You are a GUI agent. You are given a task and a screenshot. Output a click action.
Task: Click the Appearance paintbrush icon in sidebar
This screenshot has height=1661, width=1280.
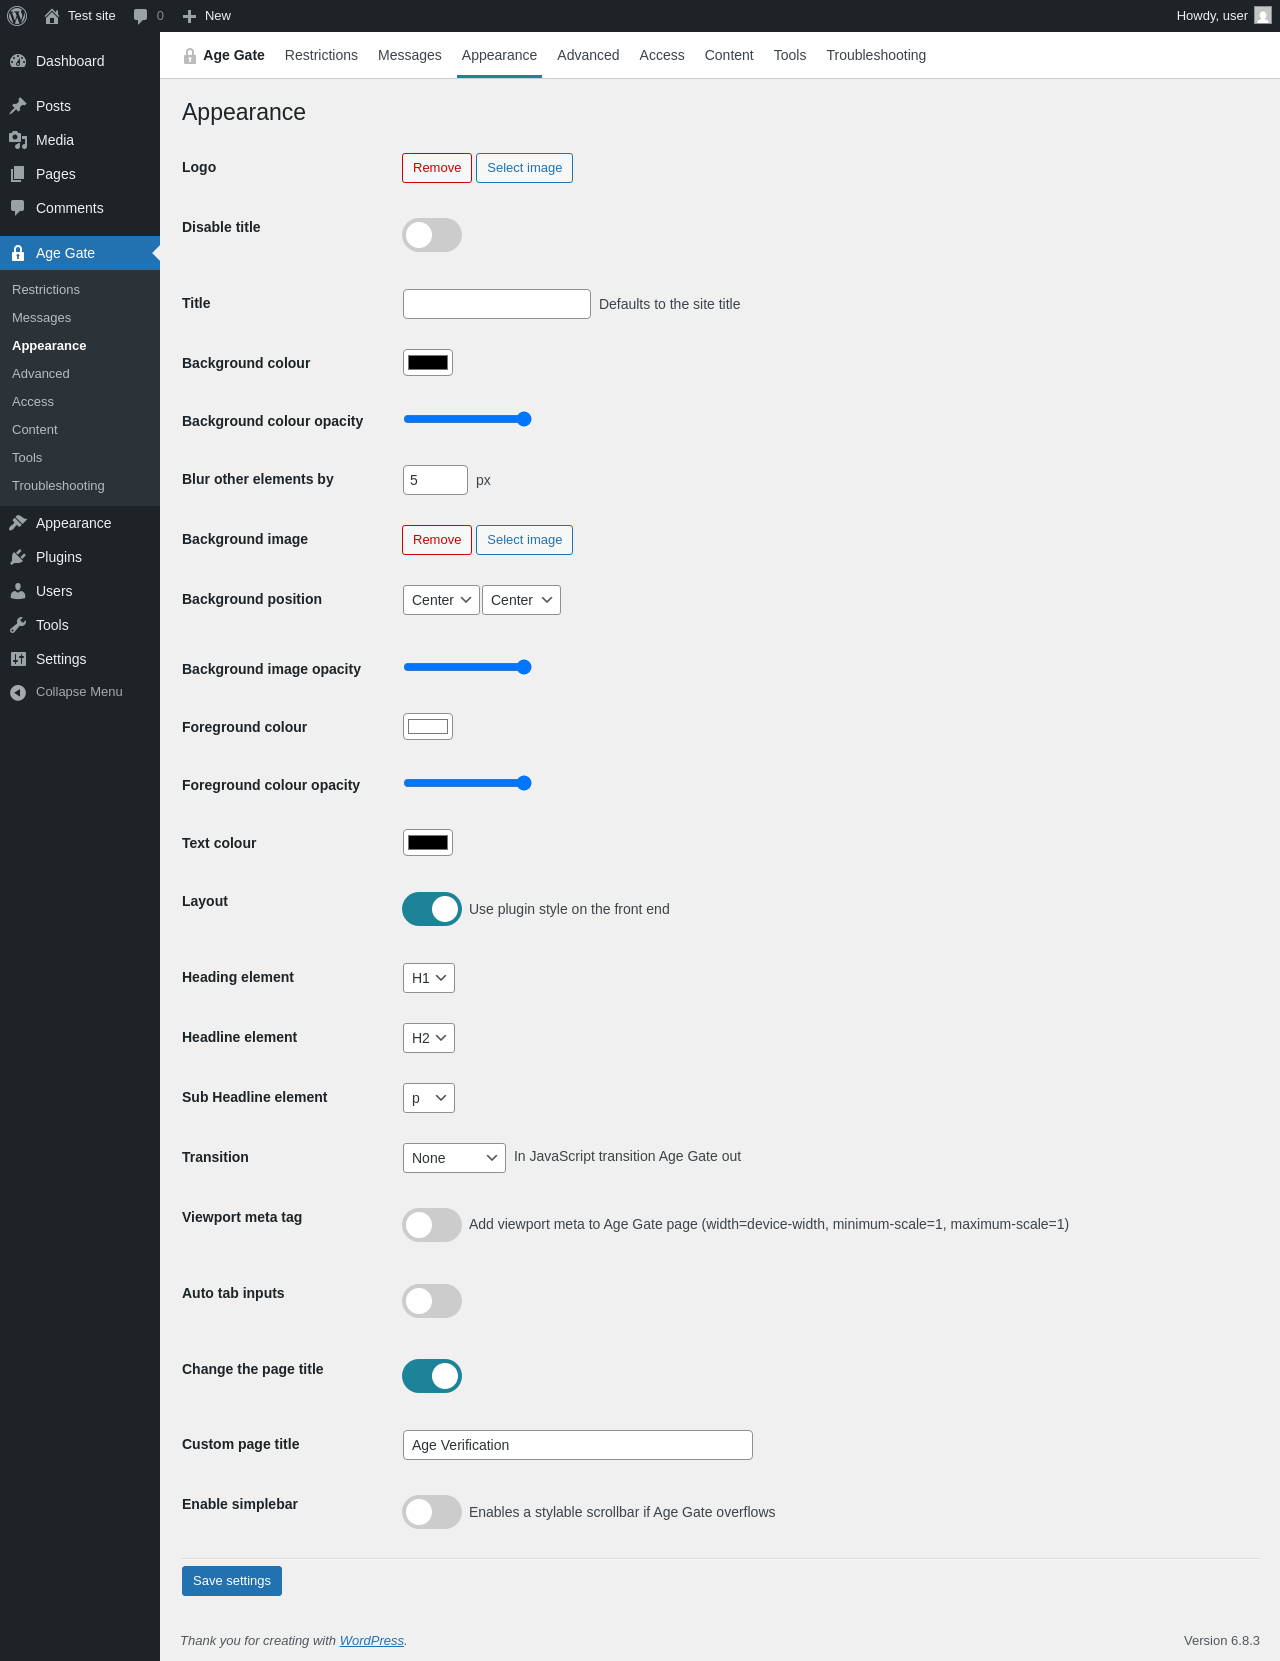point(18,523)
